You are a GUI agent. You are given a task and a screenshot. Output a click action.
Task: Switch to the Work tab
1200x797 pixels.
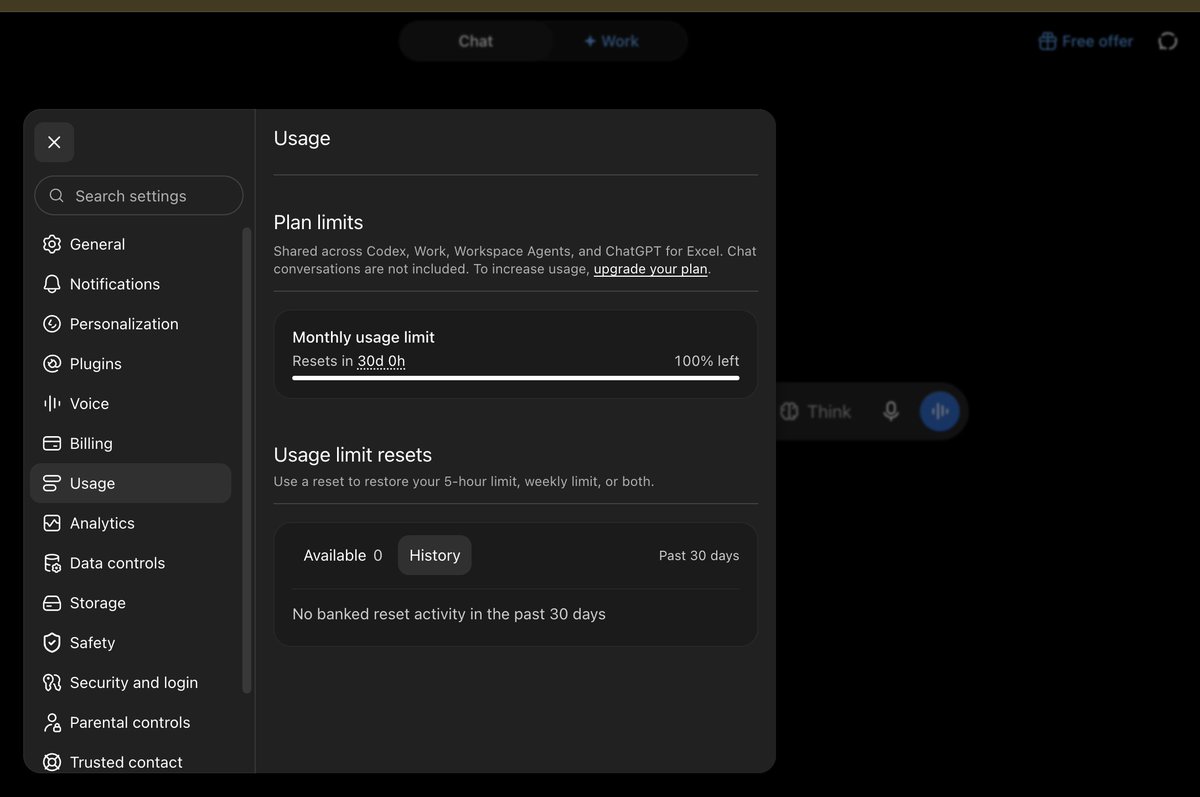tap(611, 41)
